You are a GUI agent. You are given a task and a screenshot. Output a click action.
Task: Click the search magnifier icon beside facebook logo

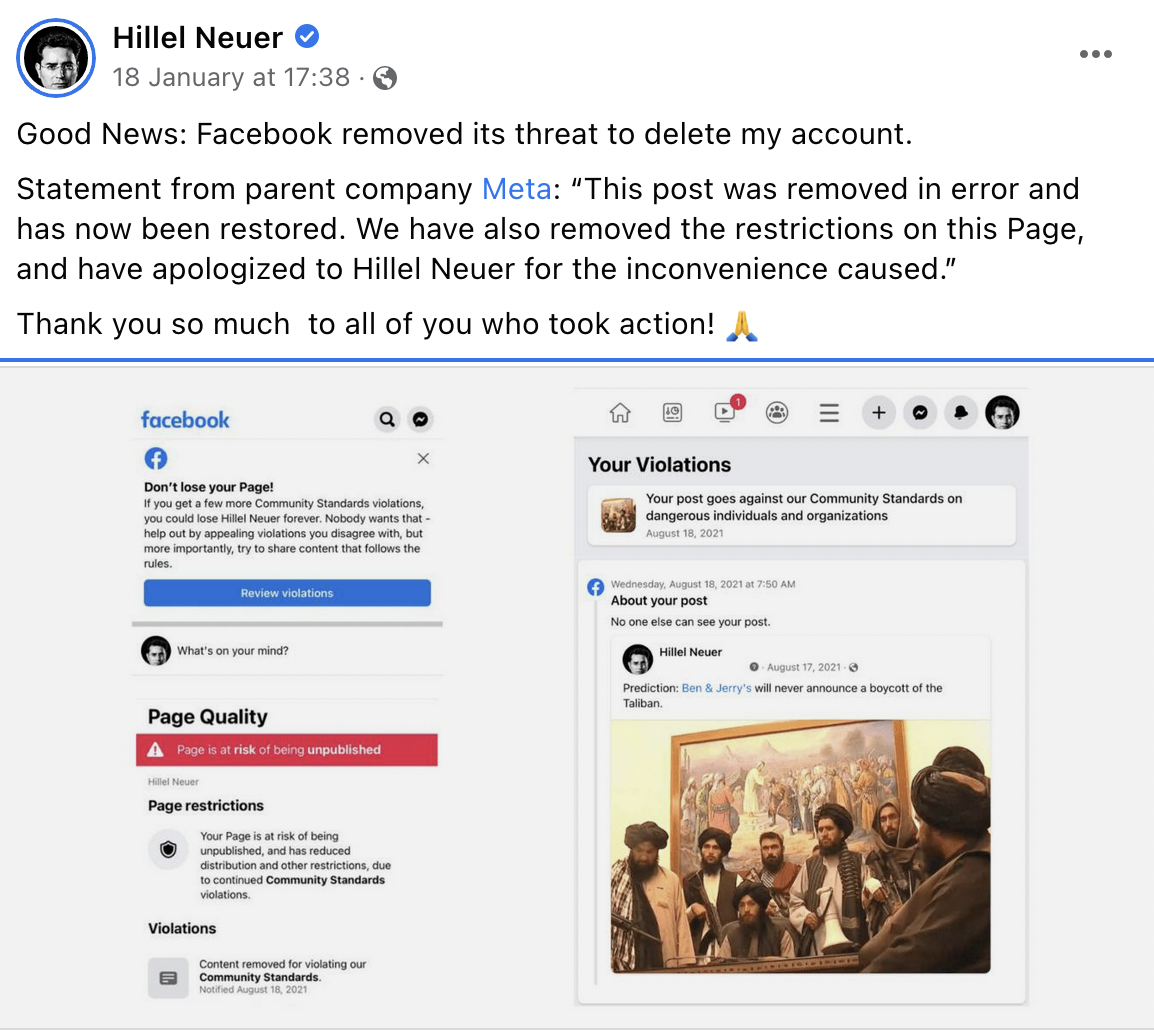tap(387, 419)
